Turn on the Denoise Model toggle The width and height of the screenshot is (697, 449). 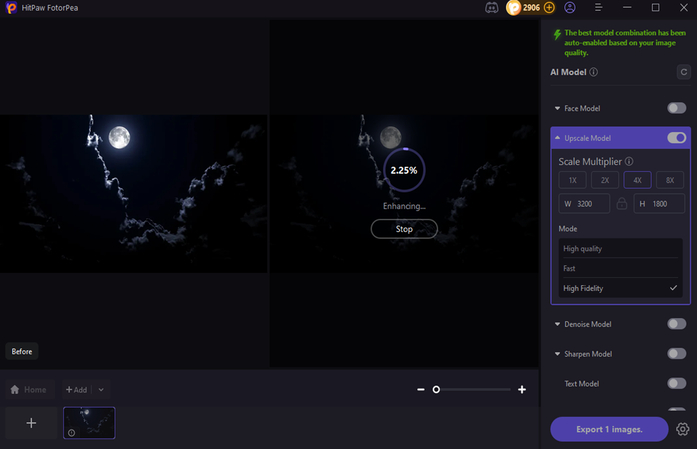677,324
